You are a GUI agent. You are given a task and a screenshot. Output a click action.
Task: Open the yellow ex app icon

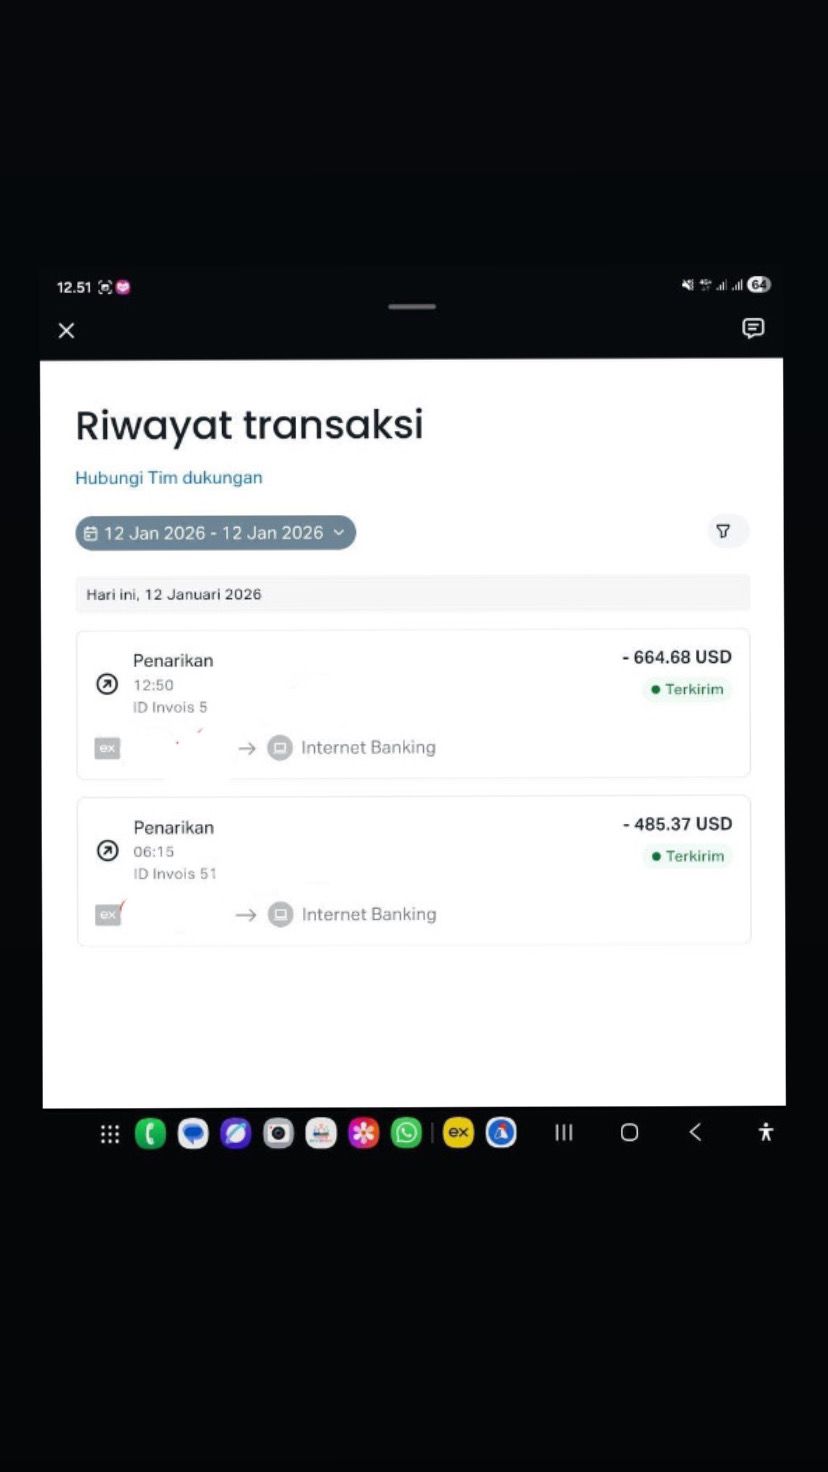coord(458,1133)
